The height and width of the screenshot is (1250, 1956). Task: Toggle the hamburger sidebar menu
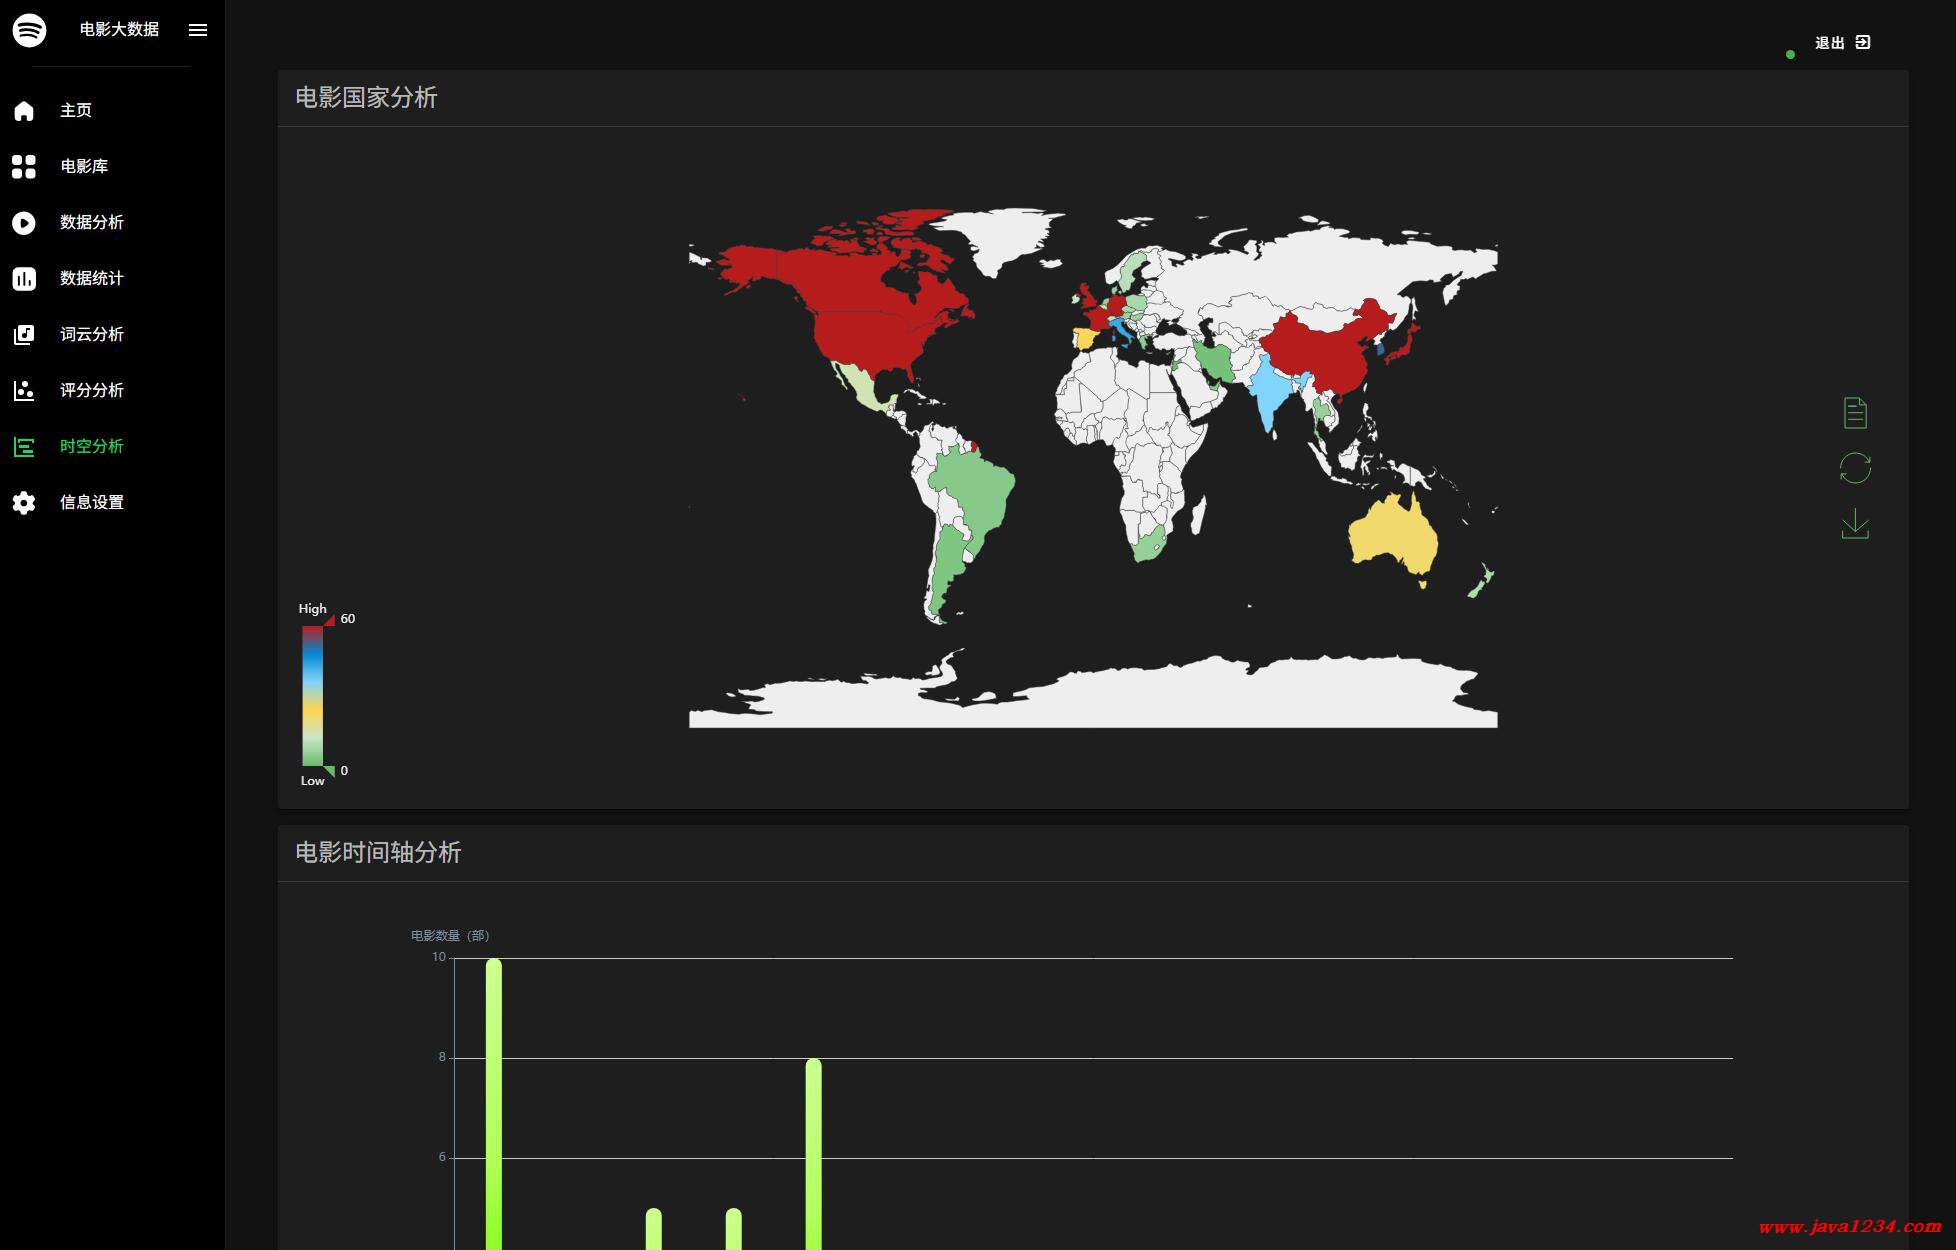(x=198, y=30)
